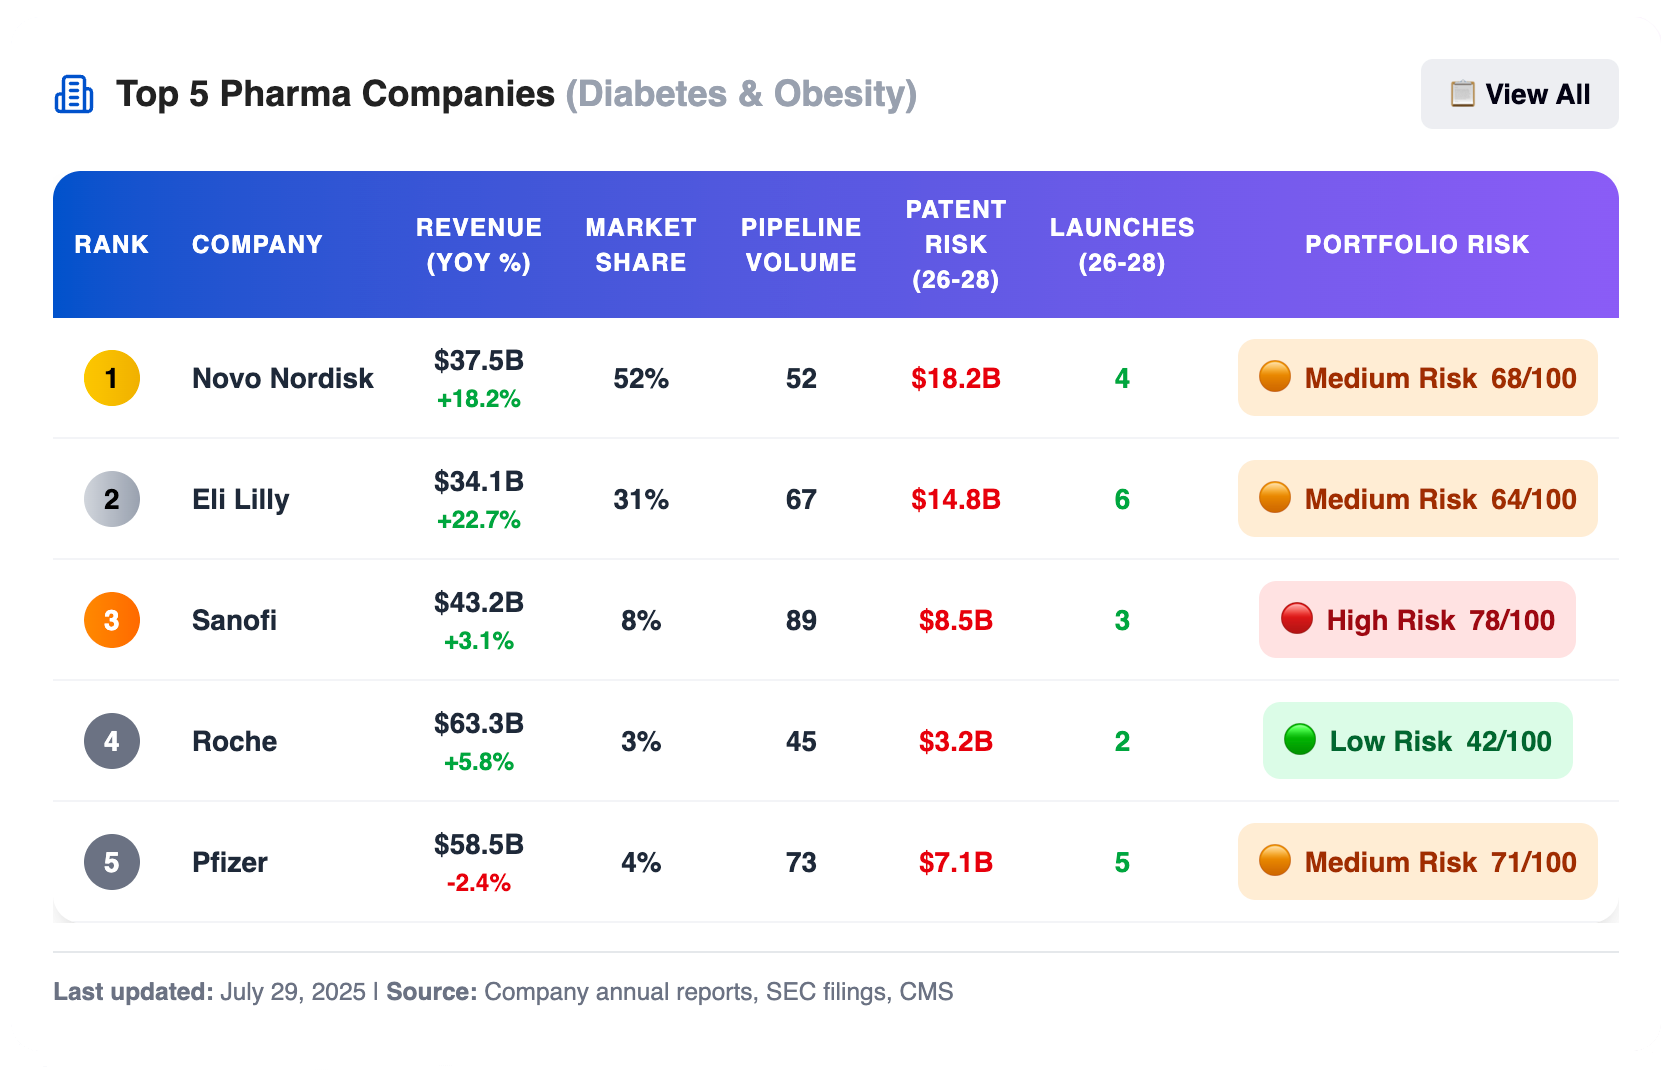Viewport: 1680px width, 1070px height.
Task: Open the Eli Lilly company name
Action: (241, 499)
